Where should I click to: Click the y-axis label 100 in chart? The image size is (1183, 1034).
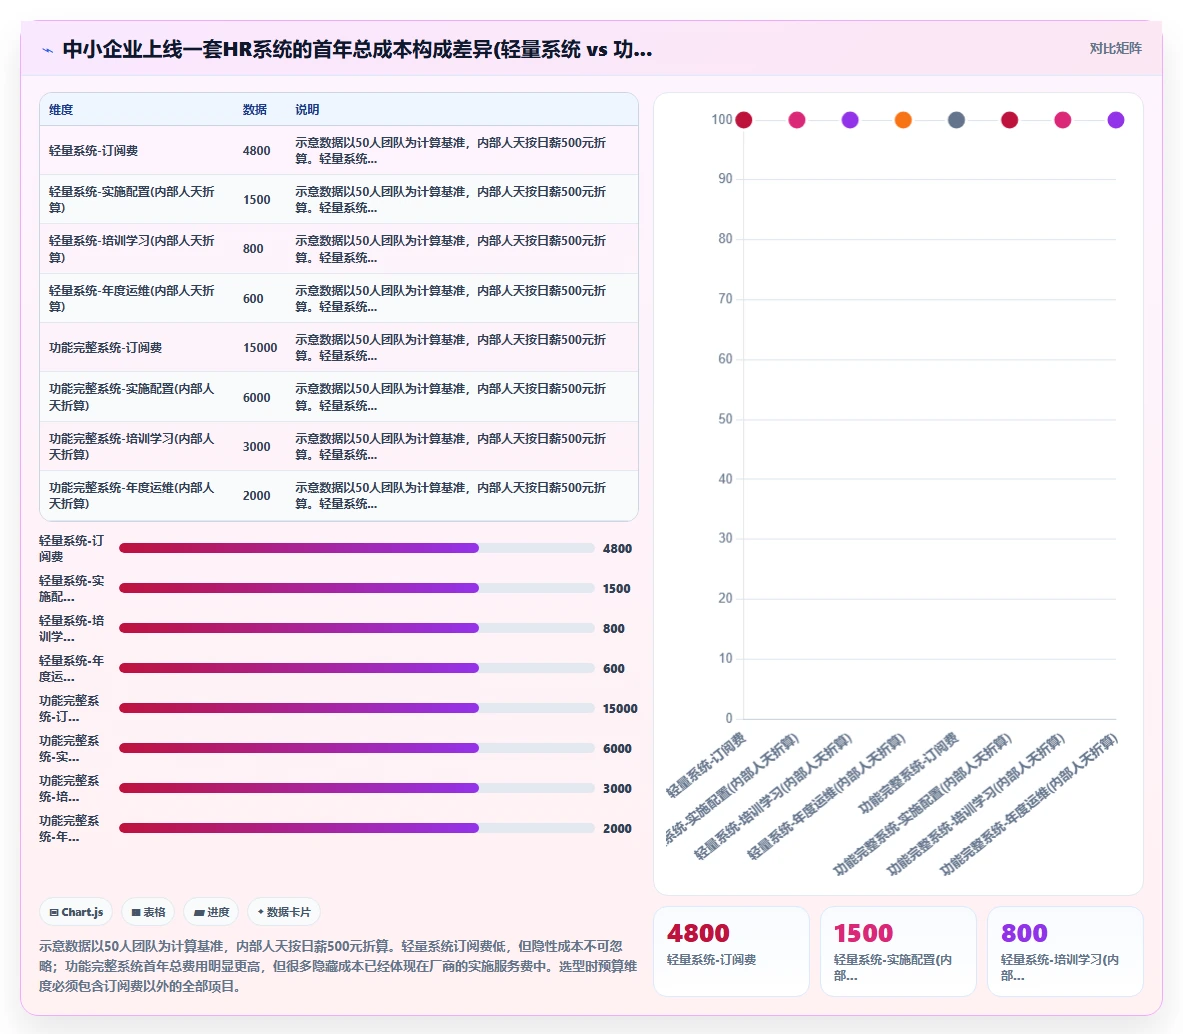(722, 119)
